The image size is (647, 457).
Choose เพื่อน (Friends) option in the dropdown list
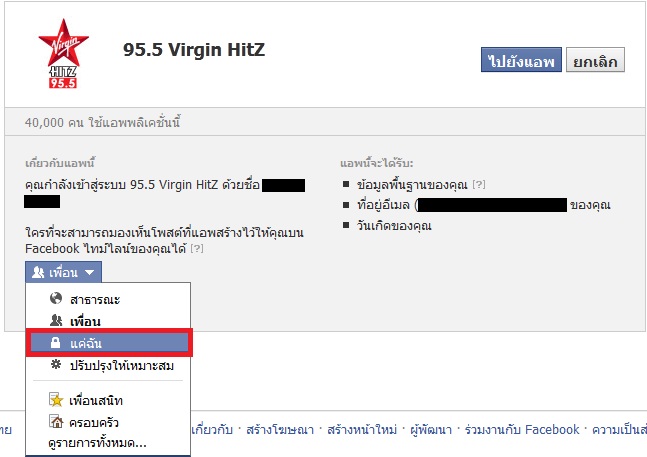tap(108, 321)
